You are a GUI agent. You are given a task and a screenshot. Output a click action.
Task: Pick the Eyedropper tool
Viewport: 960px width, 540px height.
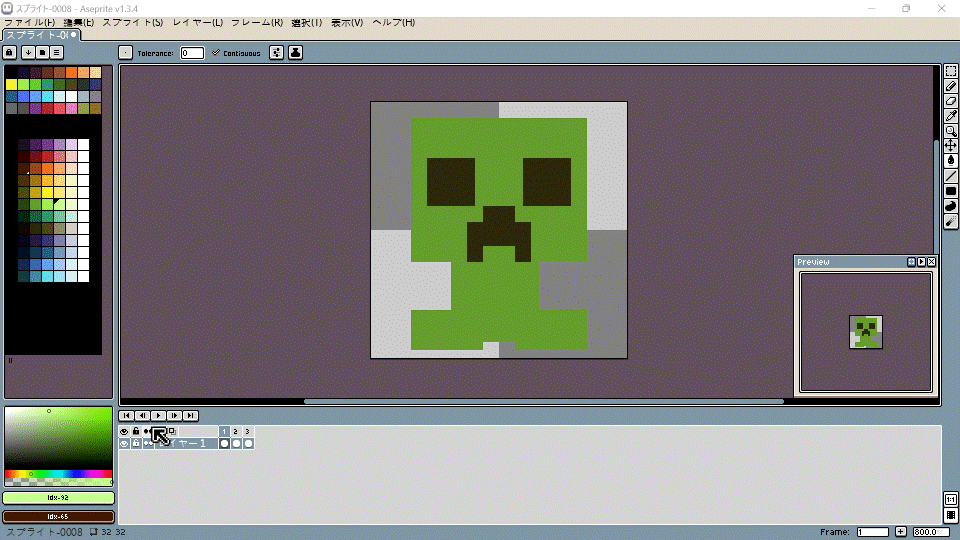[x=951, y=116]
